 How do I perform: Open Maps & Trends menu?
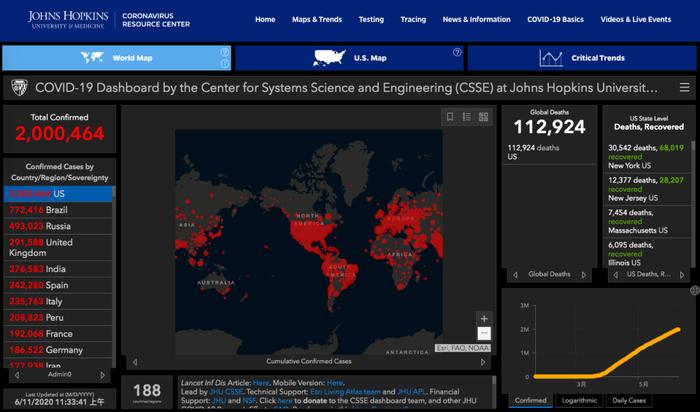tap(317, 20)
